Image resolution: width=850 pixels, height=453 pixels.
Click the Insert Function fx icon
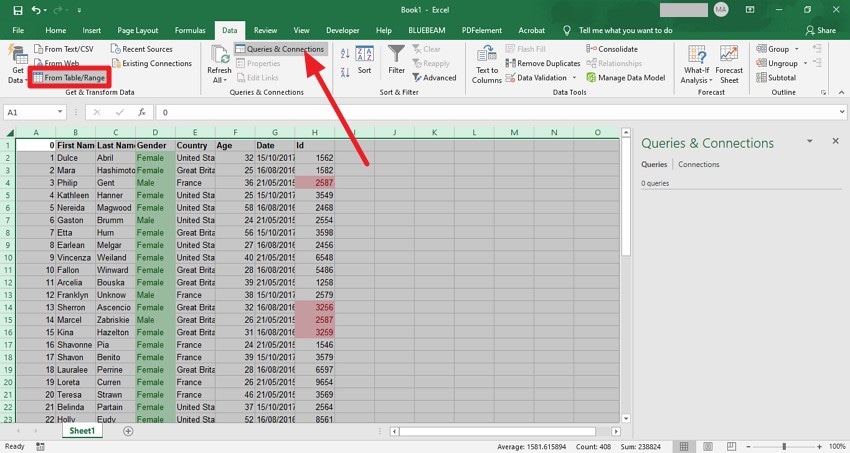141,112
